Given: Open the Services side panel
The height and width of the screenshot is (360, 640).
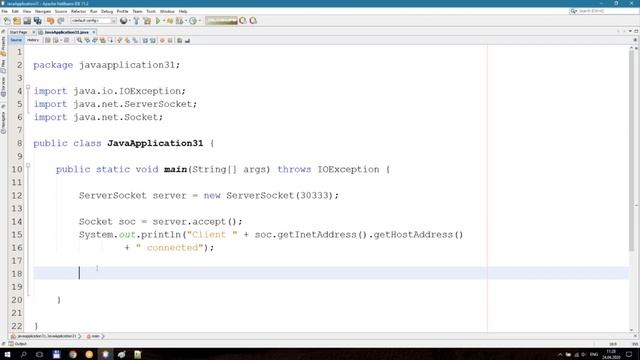Looking at the screenshot, I should 3,87.
